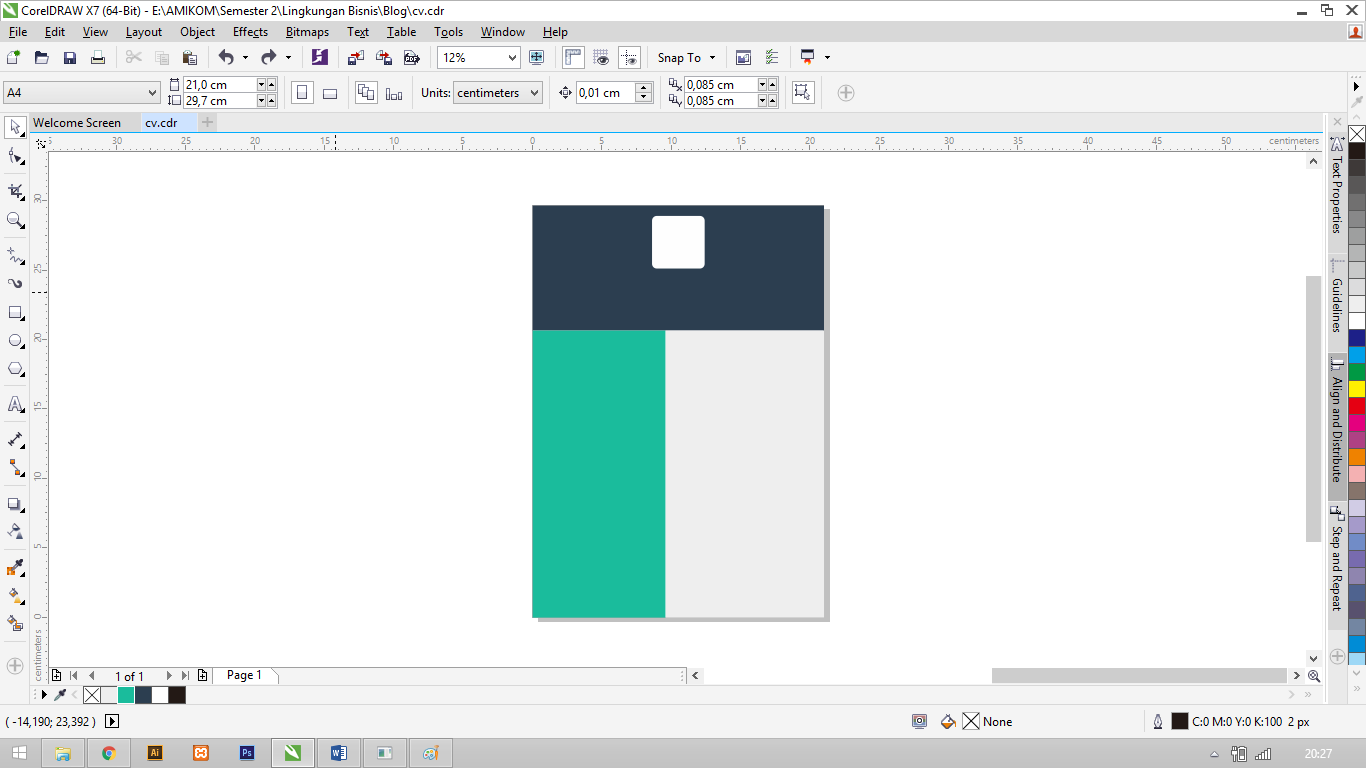Image resolution: width=1366 pixels, height=768 pixels.
Task: Pick the yellow swatch in color palette
Action: [x=1357, y=389]
